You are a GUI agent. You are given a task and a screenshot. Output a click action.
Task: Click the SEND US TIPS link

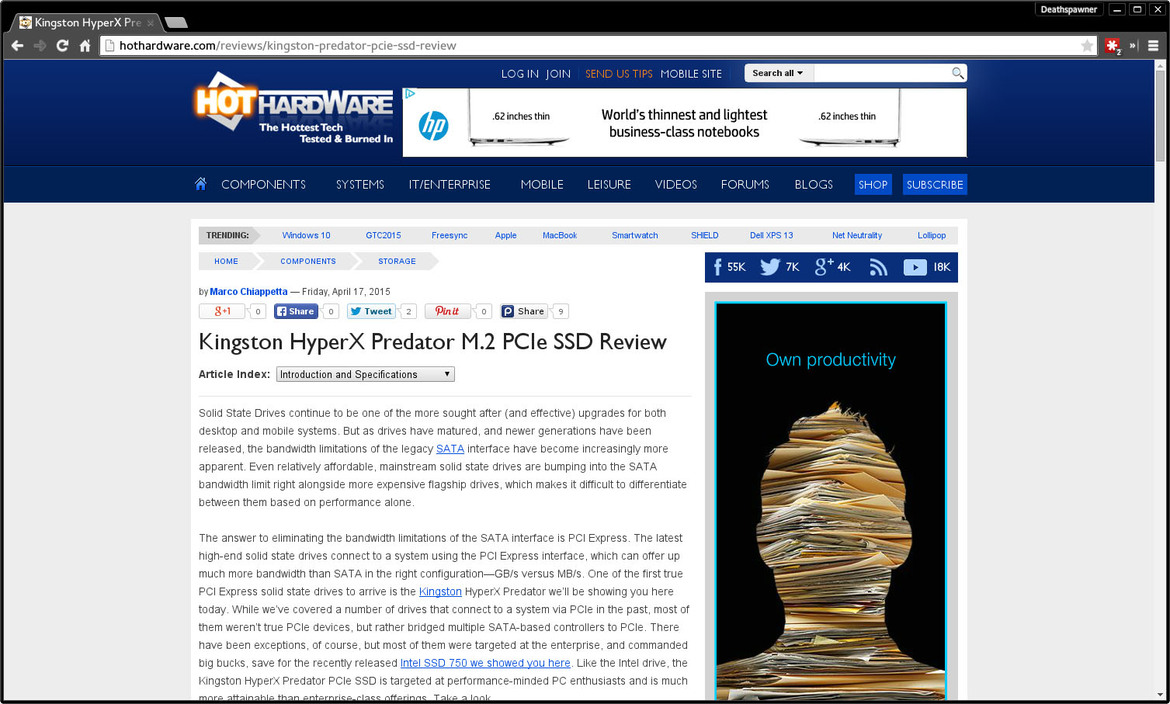pyautogui.click(x=619, y=74)
